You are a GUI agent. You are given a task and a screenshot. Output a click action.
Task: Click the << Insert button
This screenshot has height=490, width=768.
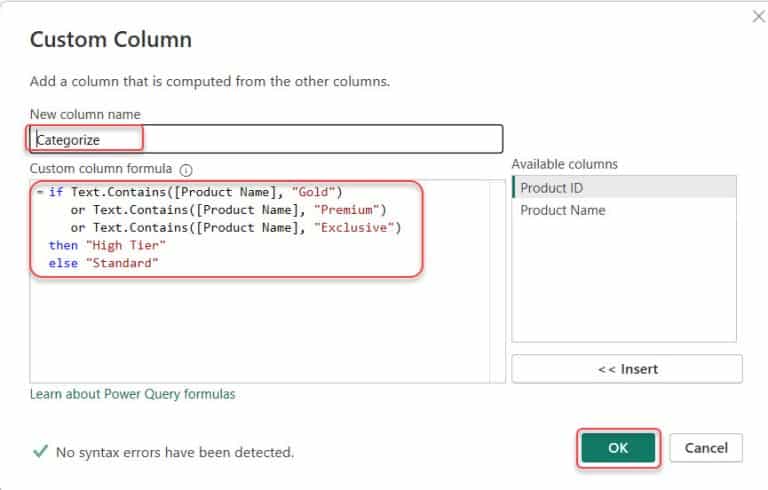pyautogui.click(x=627, y=369)
